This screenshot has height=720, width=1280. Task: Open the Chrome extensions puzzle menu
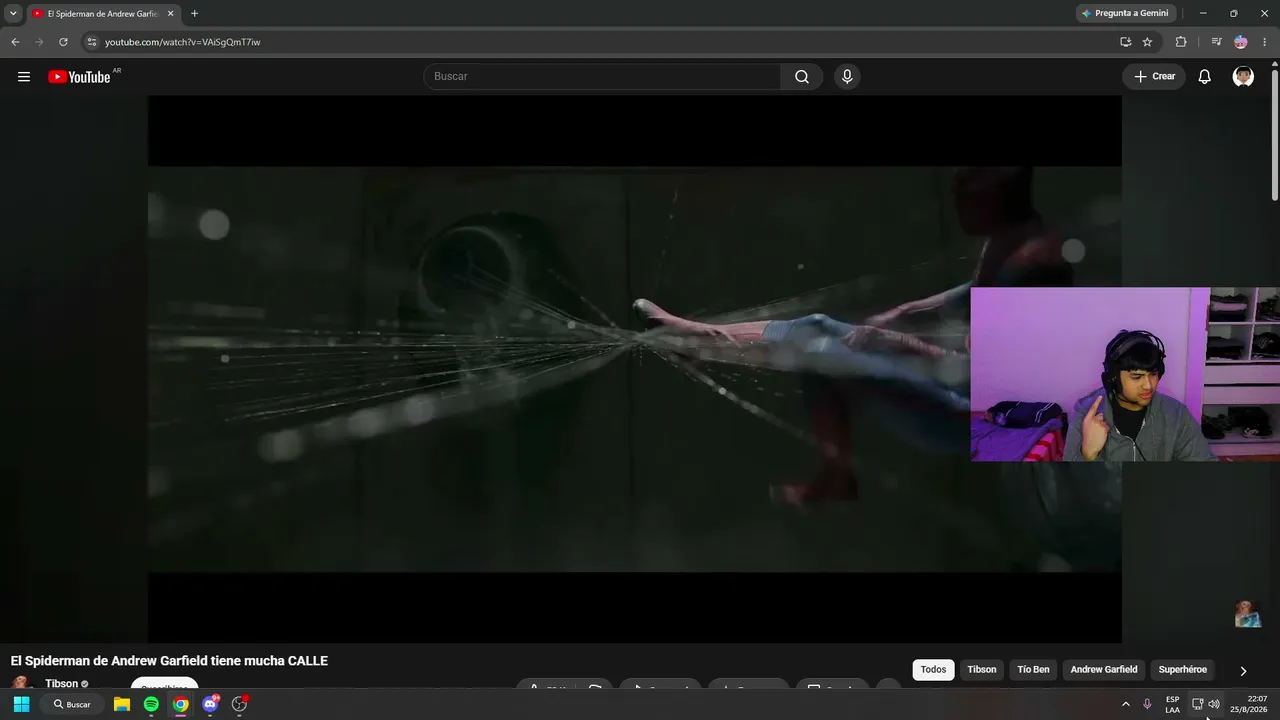point(1181,42)
